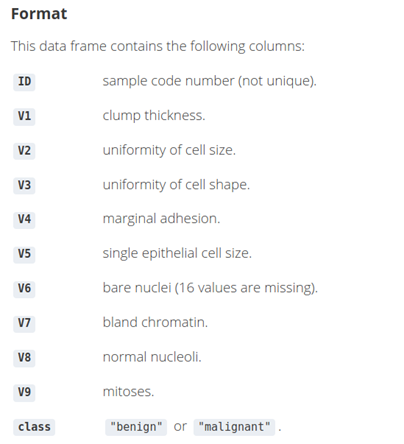The width and height of the screenshot is (404, 444).
Task: Click the class column code tag
Action: (34, 427)
